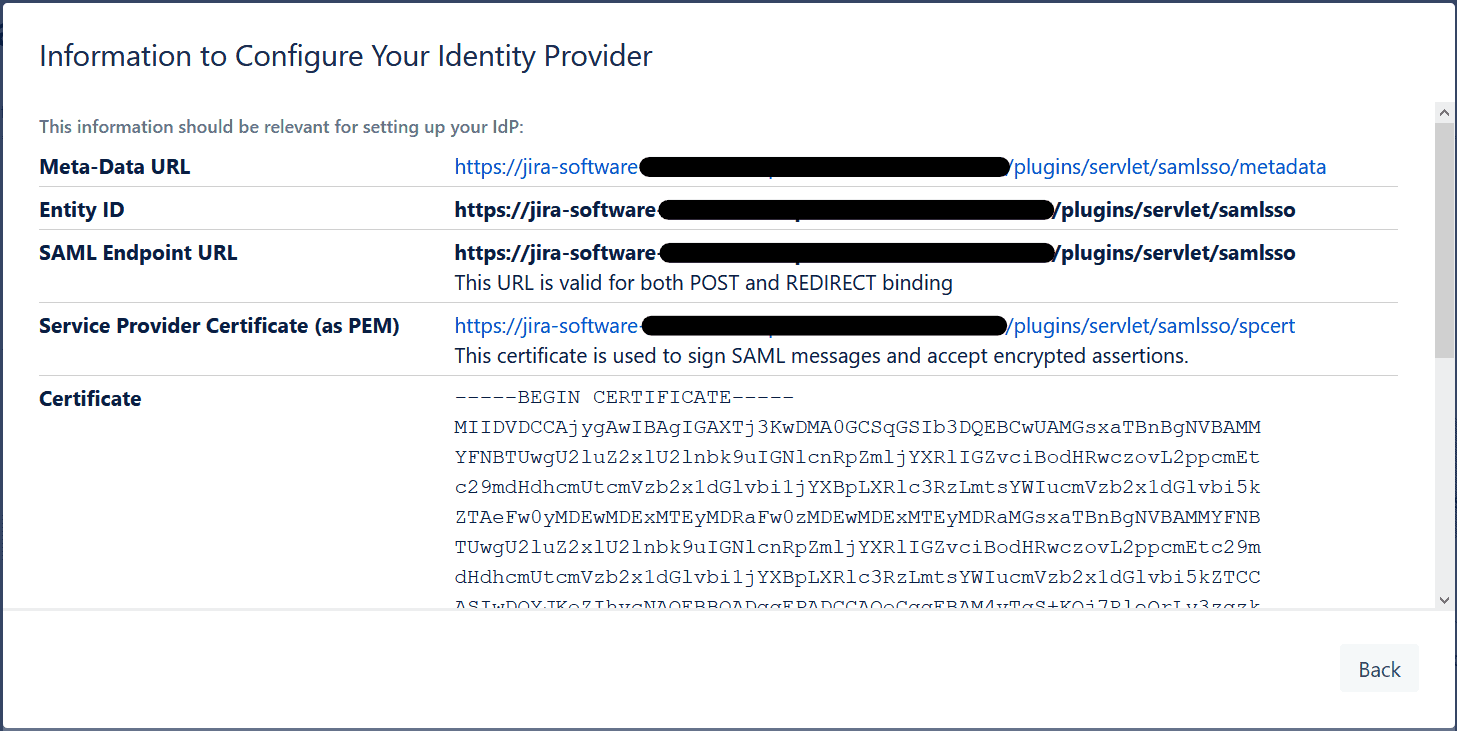Click the SAML Endpoint URL value
Image resolution: width=1457 pixels, height=731 pixels.
[x=875, y=252]
